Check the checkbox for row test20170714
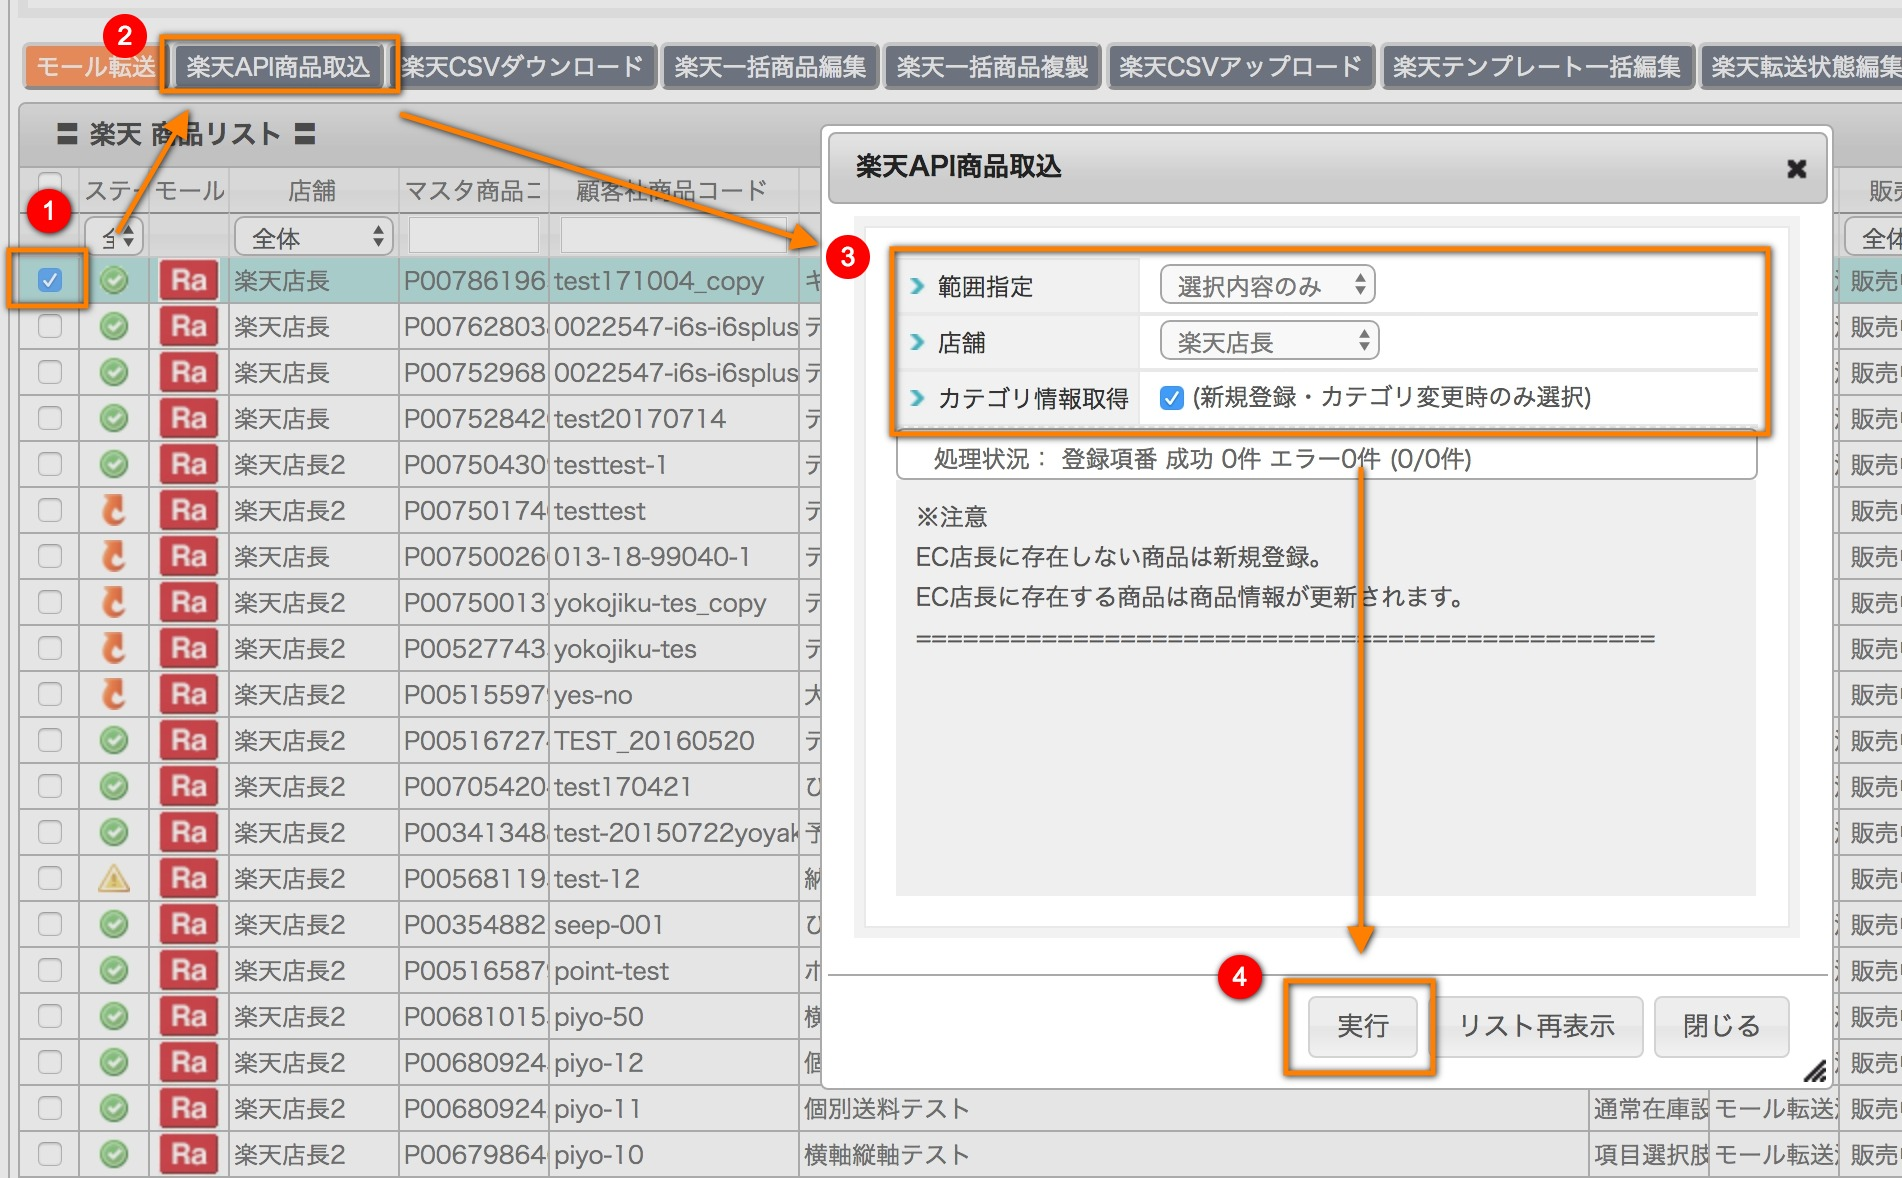1902x1178 pixels. pyautogui.click(x=49, y=418)
